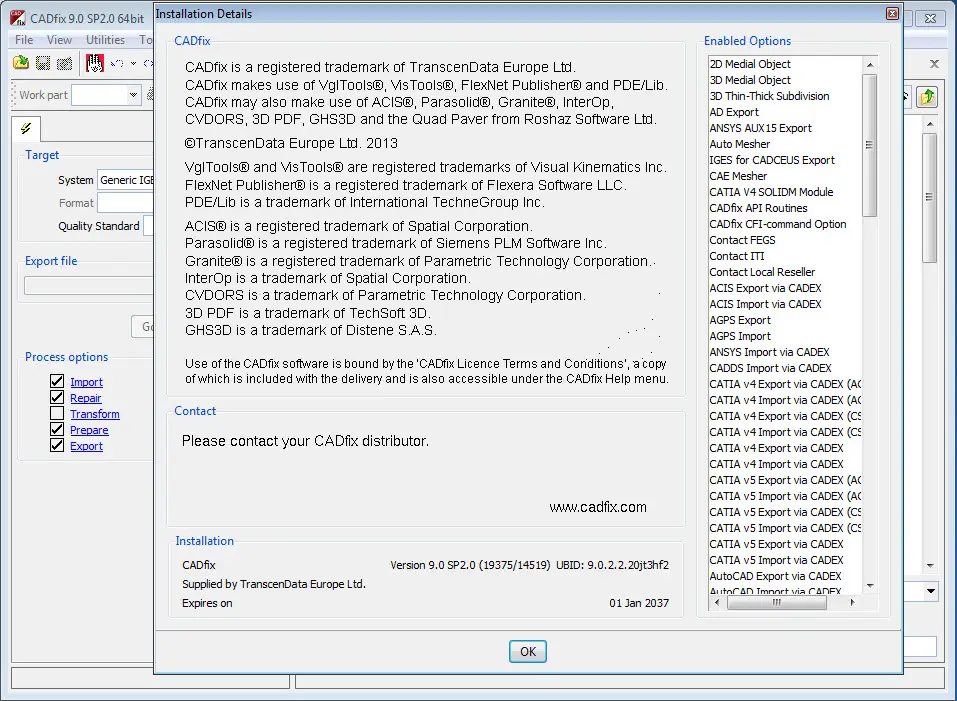Toggle the Export process checkbox
Viewport: 957px width, 701px height.
pyautogui.click(x=57, y=445)
